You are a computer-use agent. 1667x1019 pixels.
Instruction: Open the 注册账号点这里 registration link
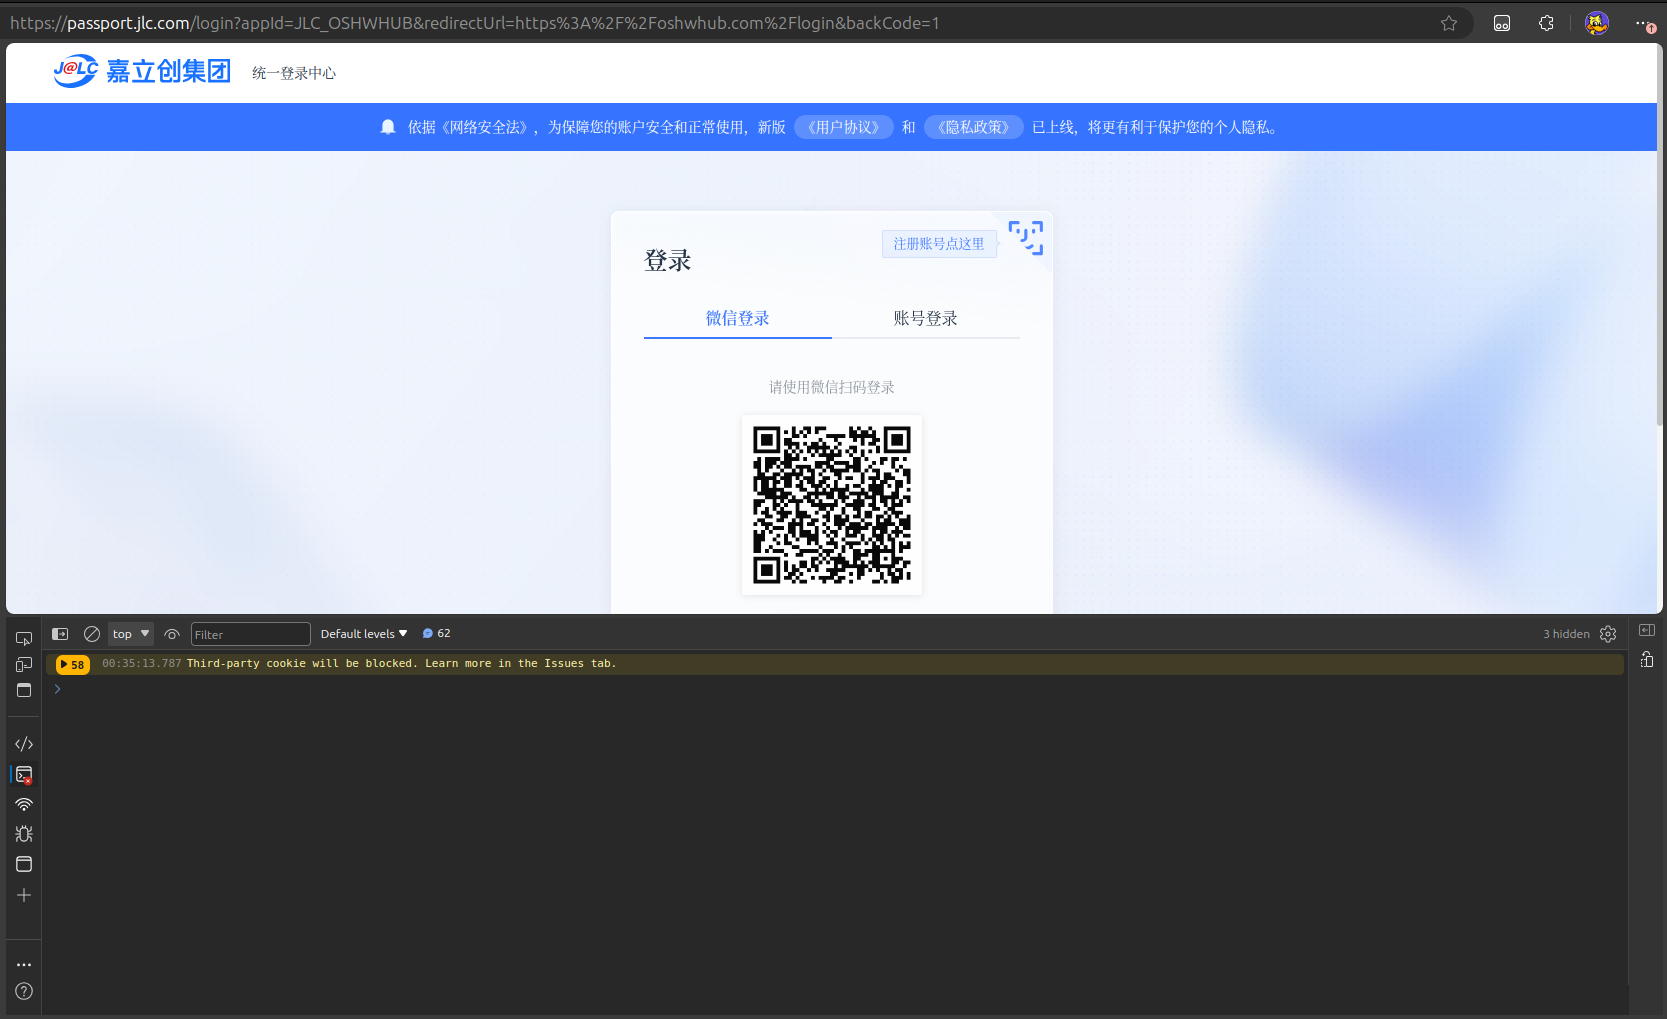coord(938,243)
